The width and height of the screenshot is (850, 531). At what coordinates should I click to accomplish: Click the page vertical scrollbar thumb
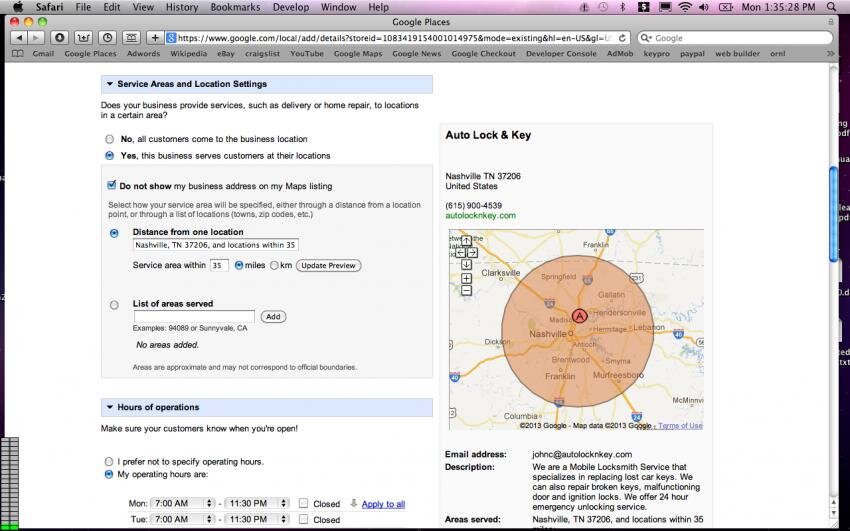pyautogui.click(x=833, y=214)
